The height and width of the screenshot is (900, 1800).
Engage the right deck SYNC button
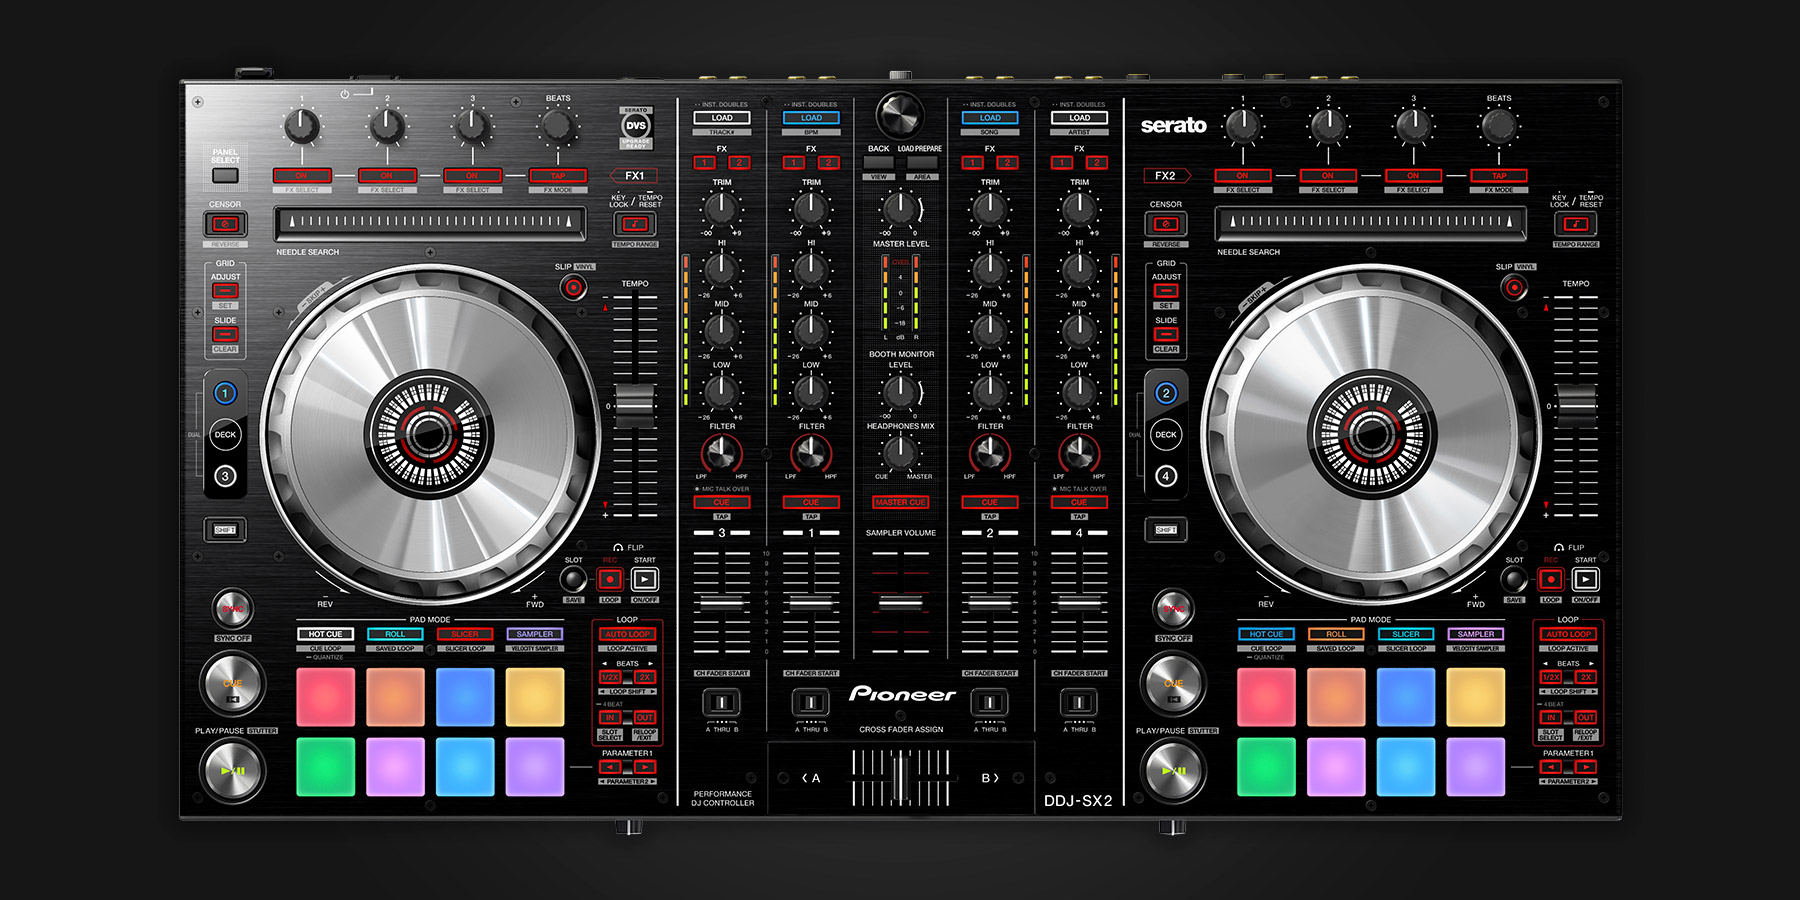coord(1173,609)
